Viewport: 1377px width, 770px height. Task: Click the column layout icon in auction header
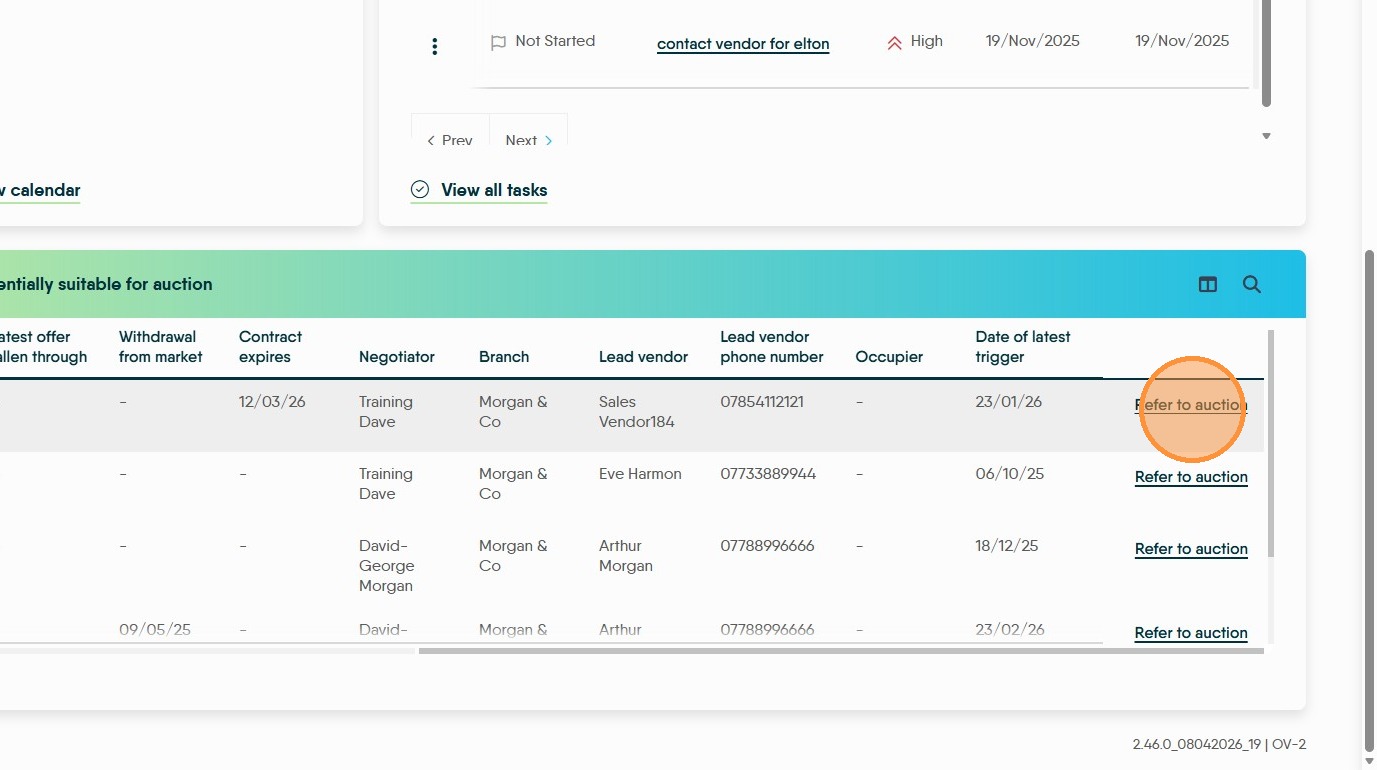point(1208,285)
